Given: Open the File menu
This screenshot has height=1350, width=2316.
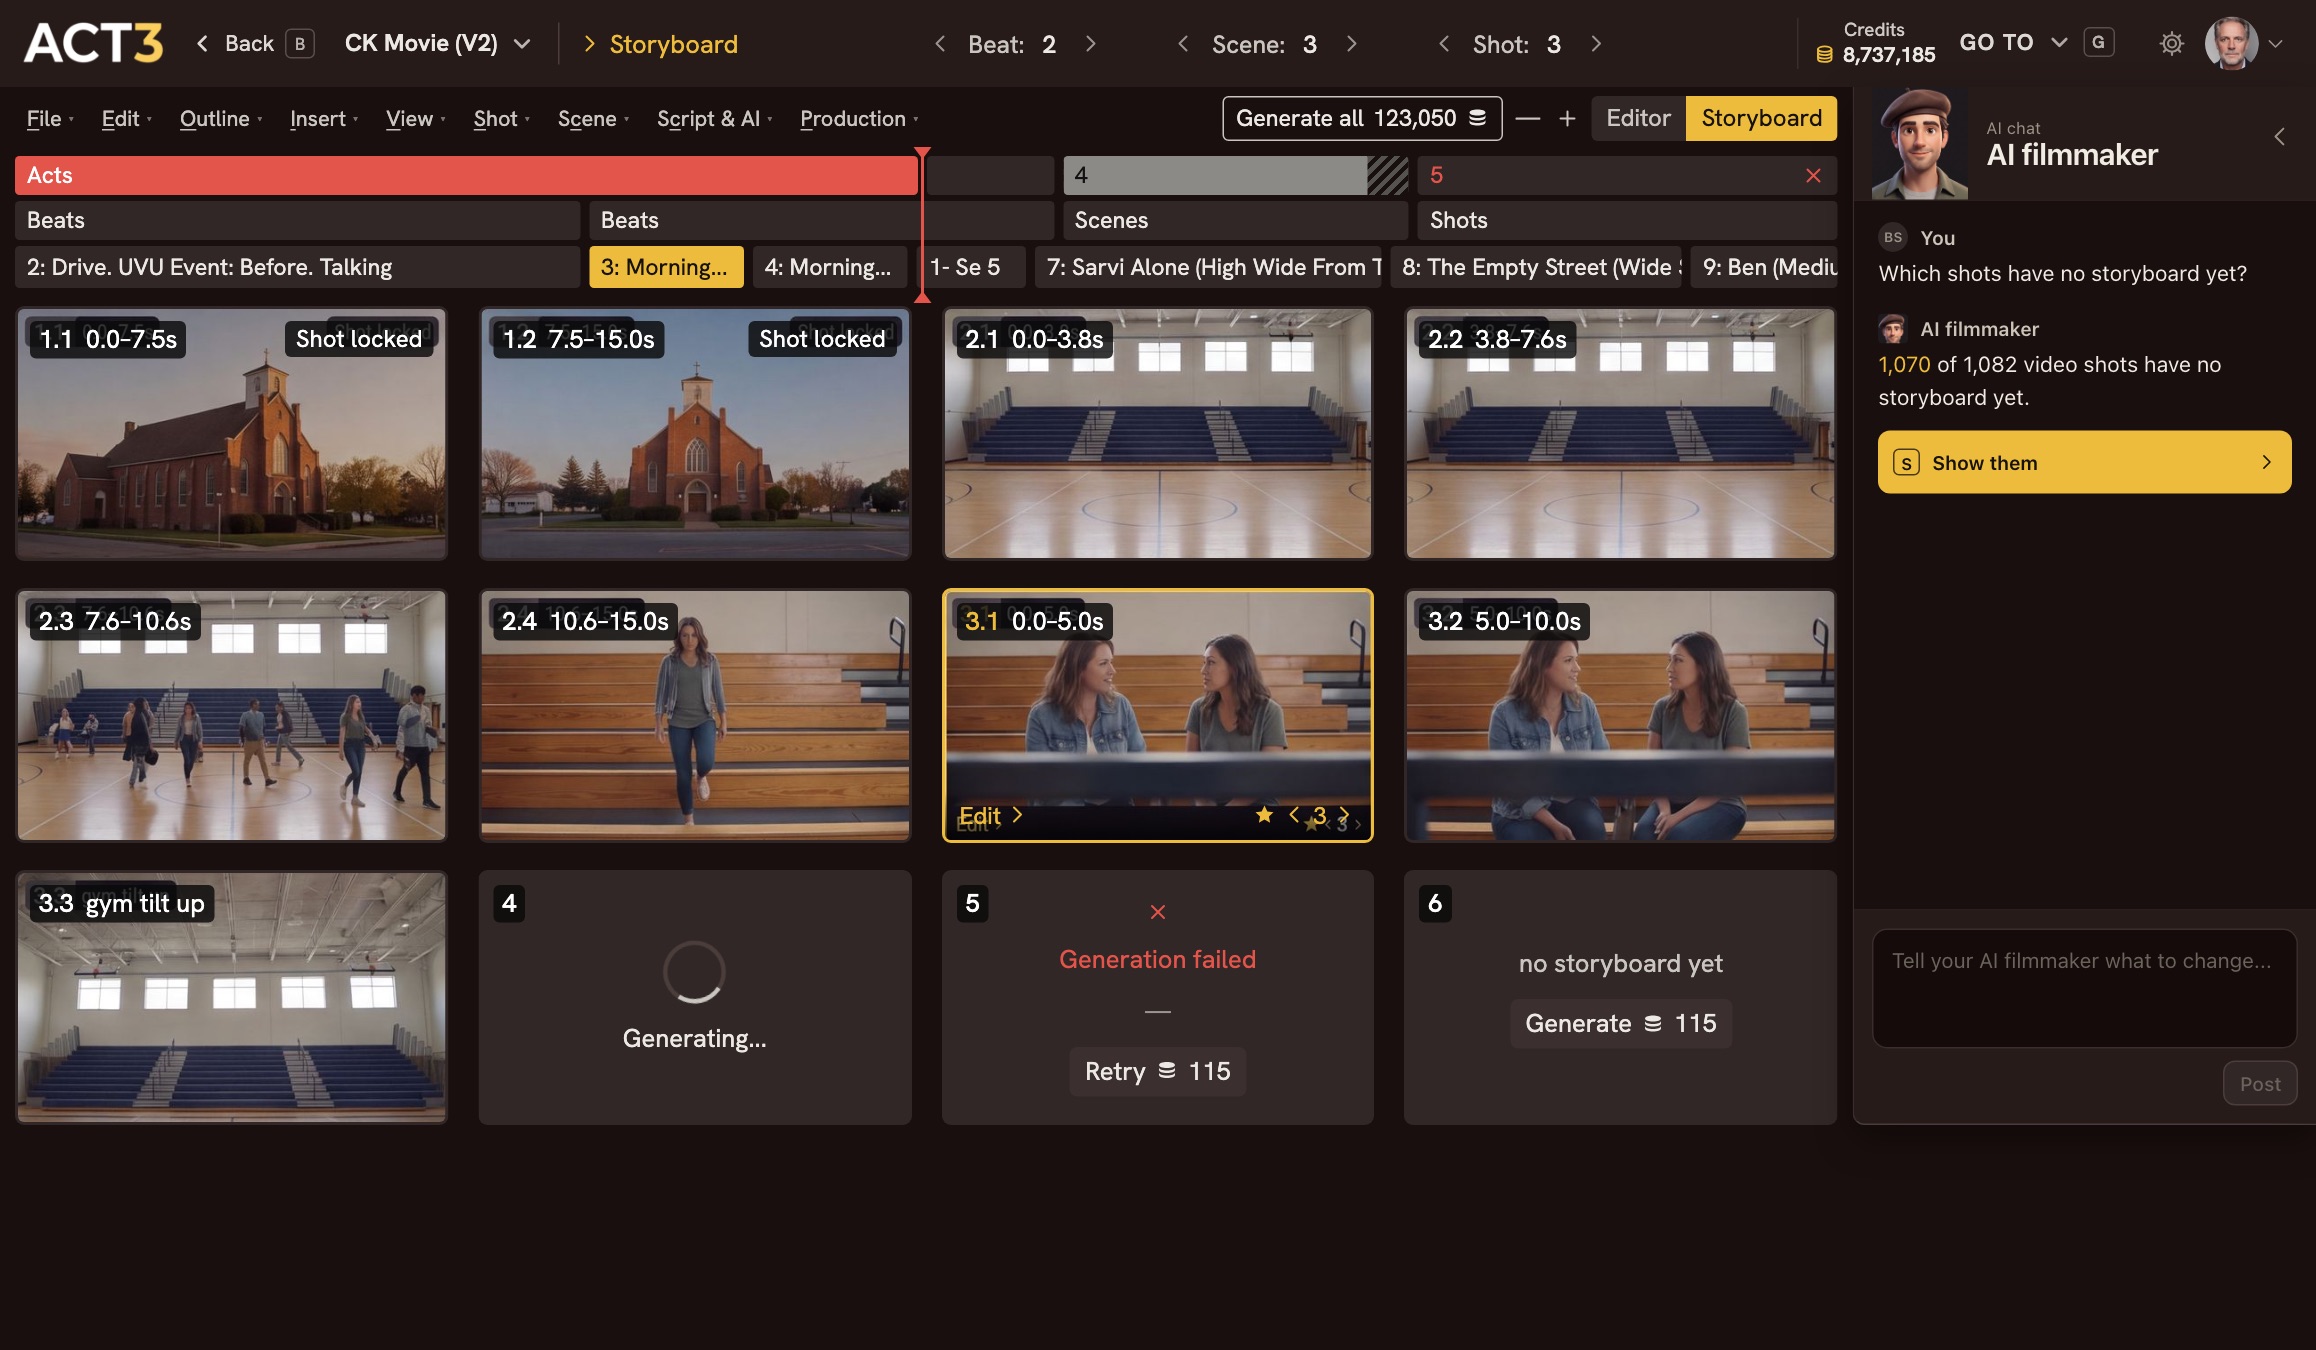Looking at the screenshot, I should coord(50,118).
